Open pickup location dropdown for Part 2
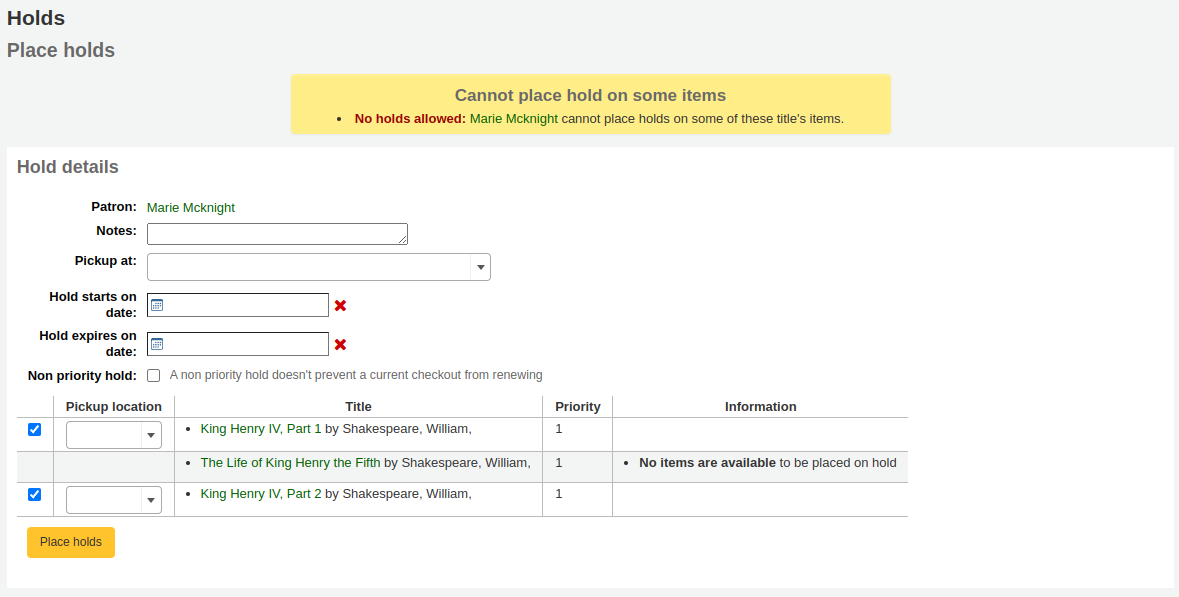The width and height of the screenshot is (1179, 597). [114, 499]
